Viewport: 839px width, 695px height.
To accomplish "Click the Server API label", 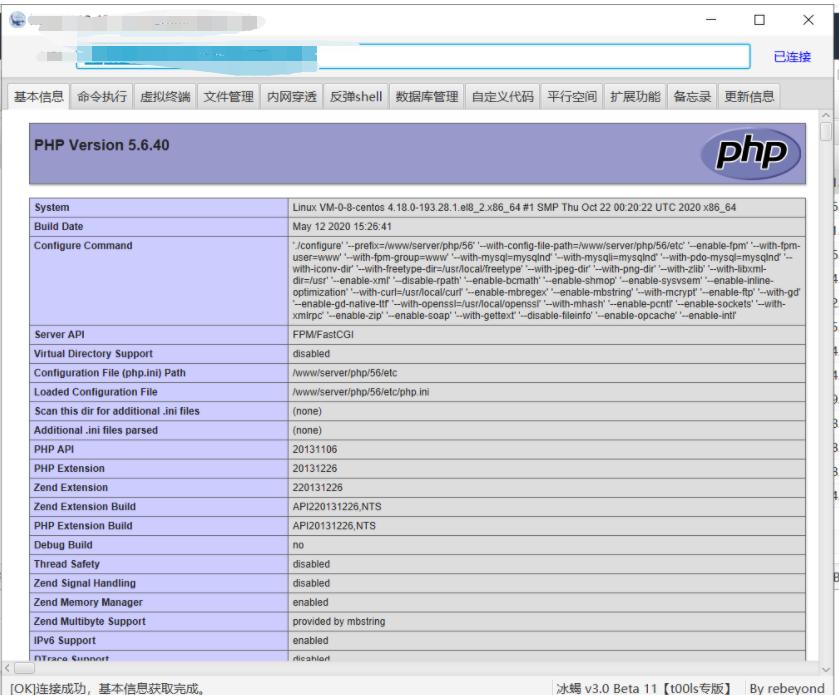I will [59, 334].
